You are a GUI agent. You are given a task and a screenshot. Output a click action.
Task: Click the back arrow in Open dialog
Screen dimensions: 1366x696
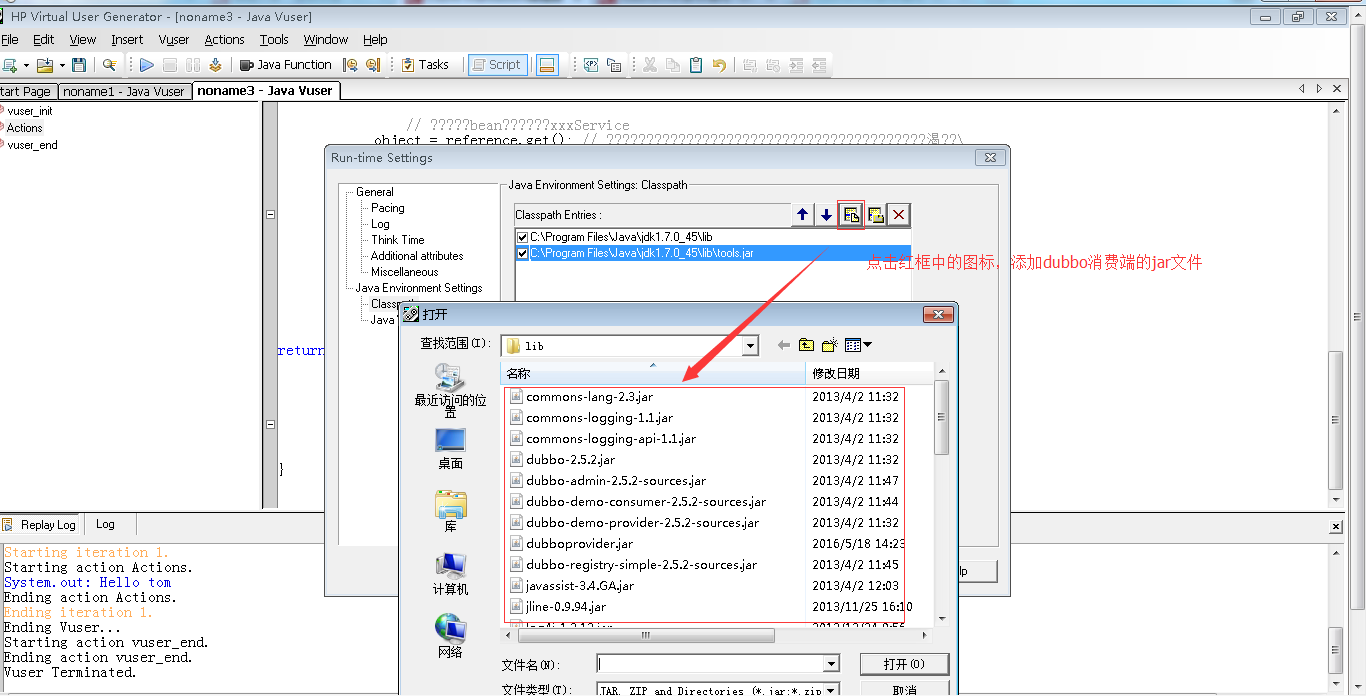[x=783, y=345]
